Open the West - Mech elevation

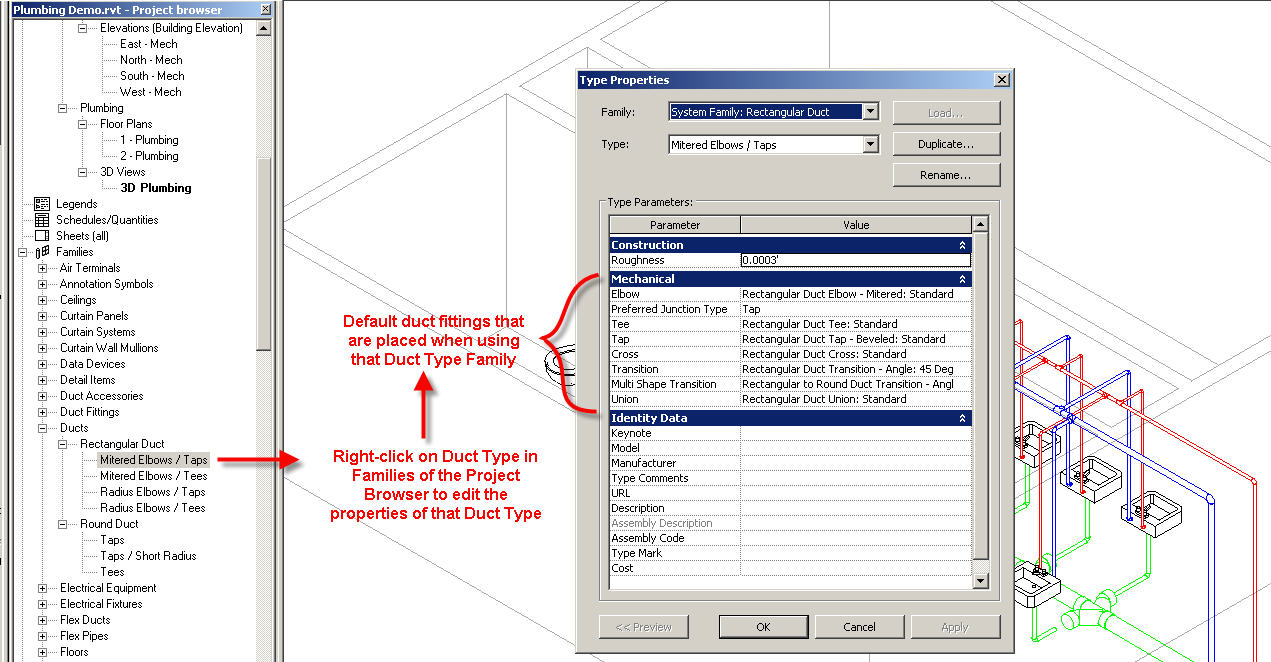click(150, 92)
